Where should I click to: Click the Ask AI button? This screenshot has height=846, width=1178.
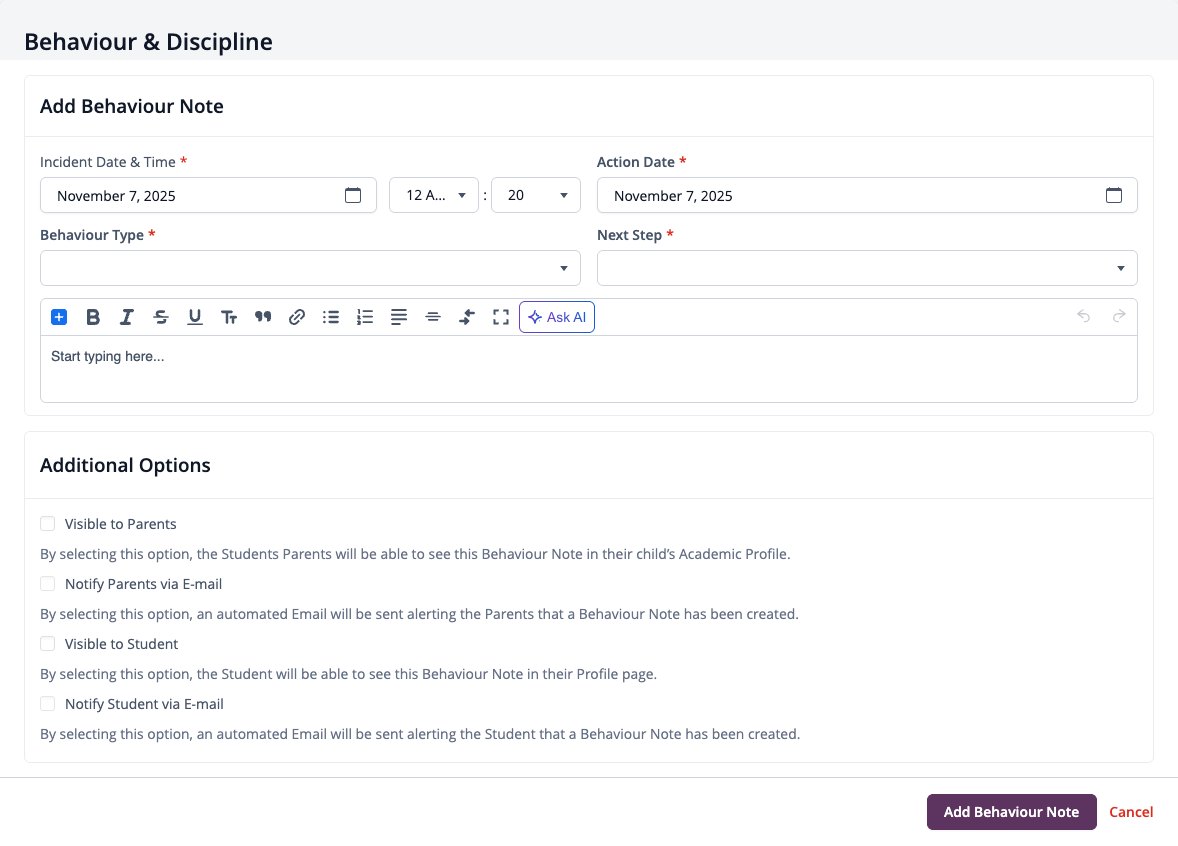[557, 317]
